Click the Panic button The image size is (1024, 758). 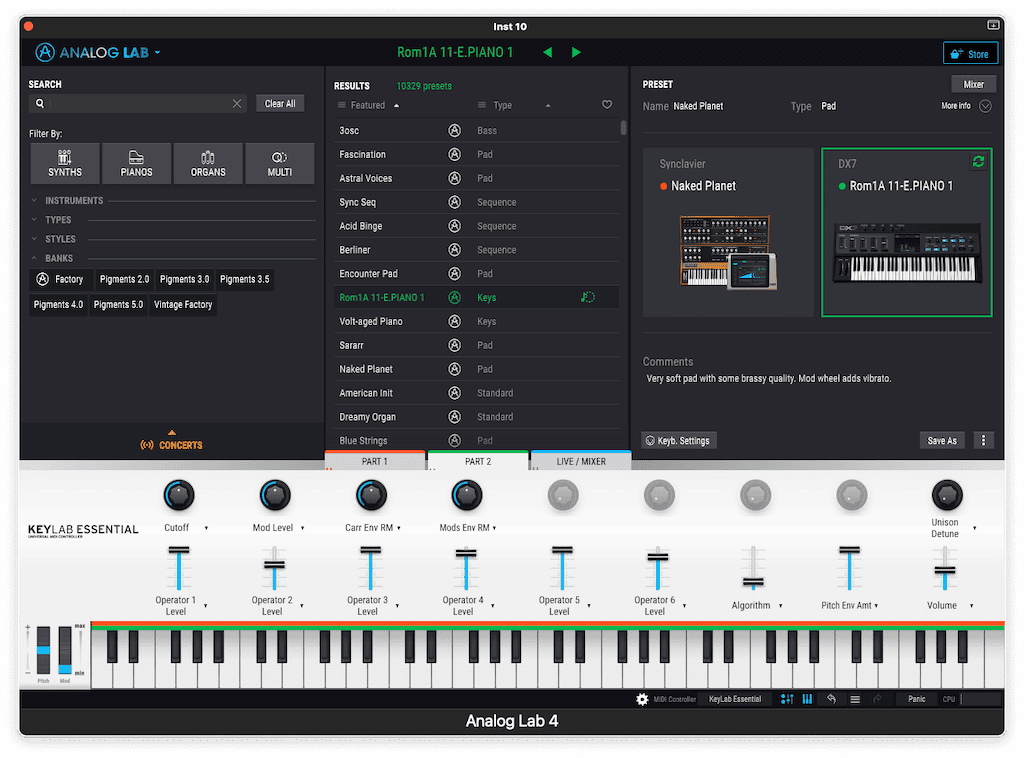(x=916, y=699)
